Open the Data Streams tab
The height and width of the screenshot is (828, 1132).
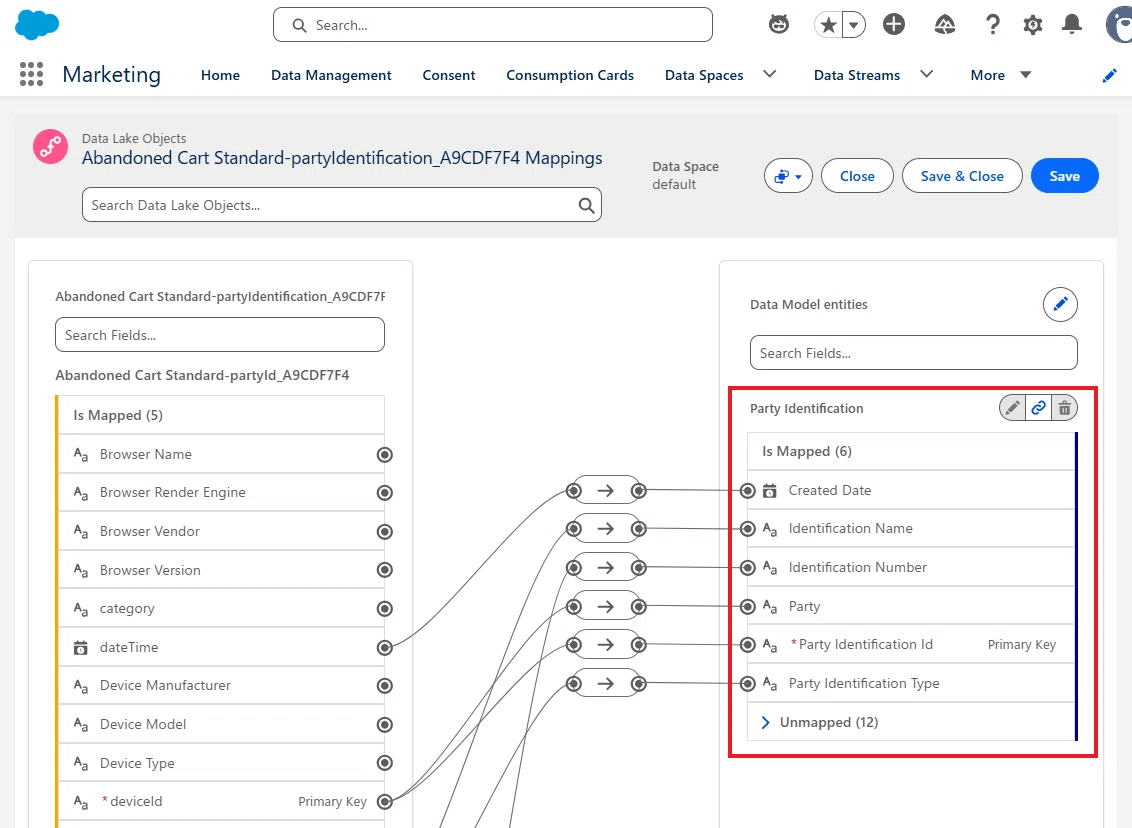[857, 75]
